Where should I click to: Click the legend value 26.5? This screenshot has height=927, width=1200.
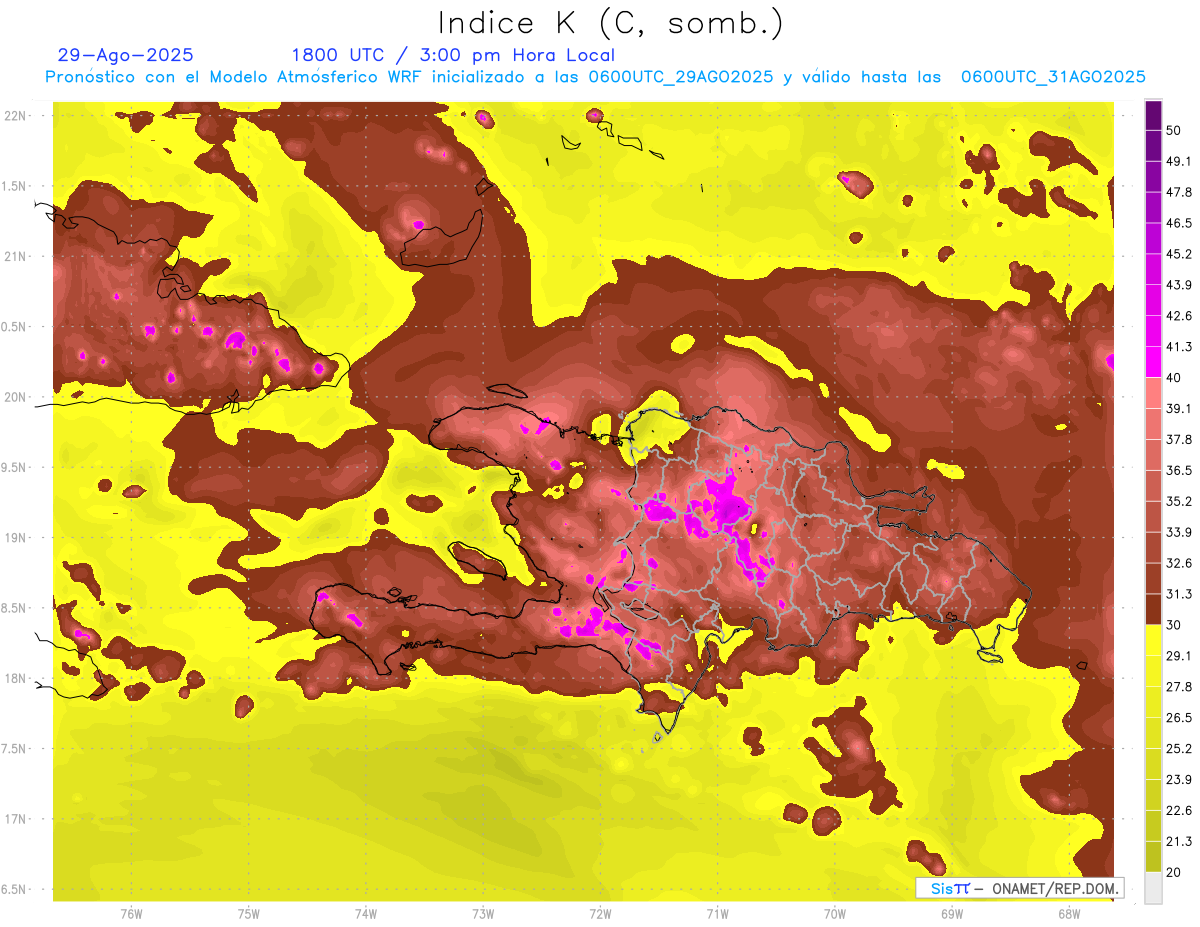(1179, 718)
